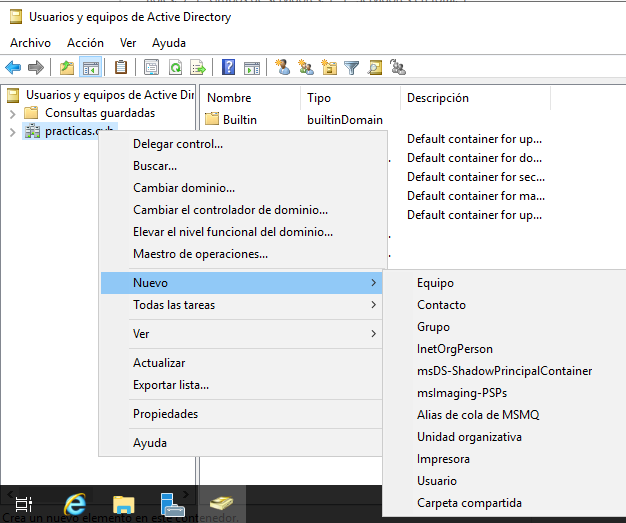
Task: Choose Cambiar dominio... menu entry
Action: [x=242, y=188]
